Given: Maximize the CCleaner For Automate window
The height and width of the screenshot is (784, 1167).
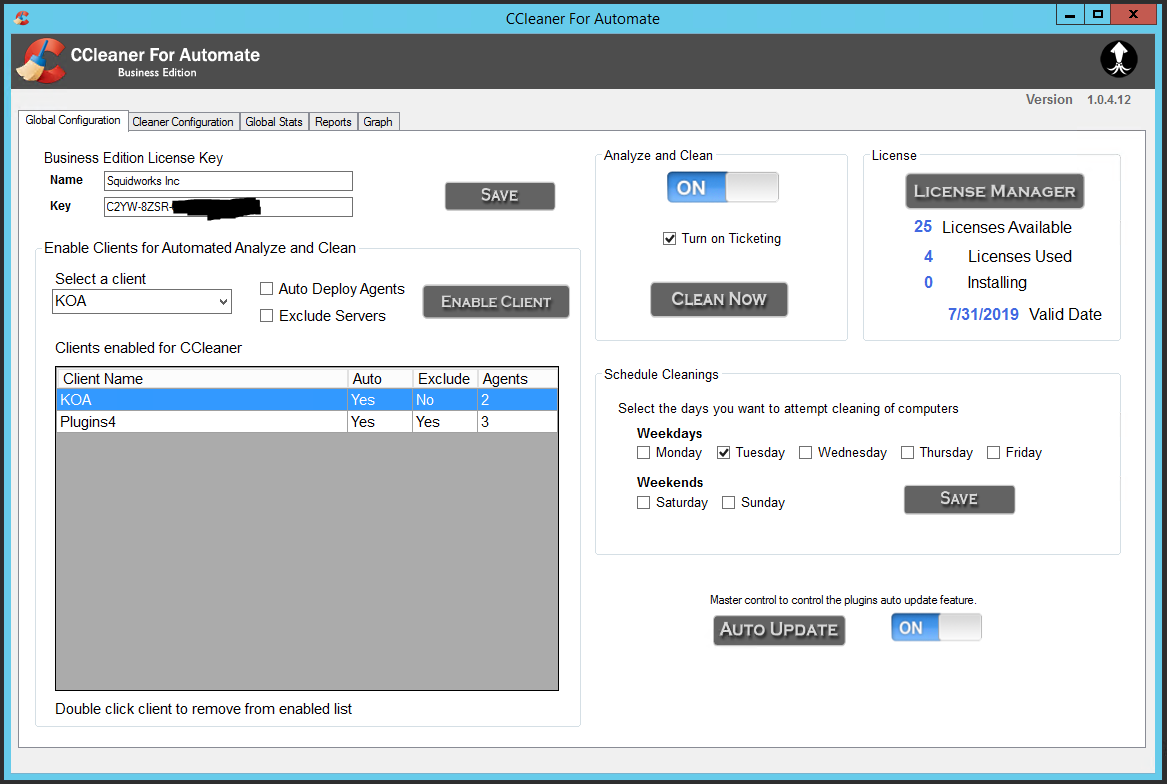Looking at the screenshot, I should pyautogui.click(x=1097, y=14).
